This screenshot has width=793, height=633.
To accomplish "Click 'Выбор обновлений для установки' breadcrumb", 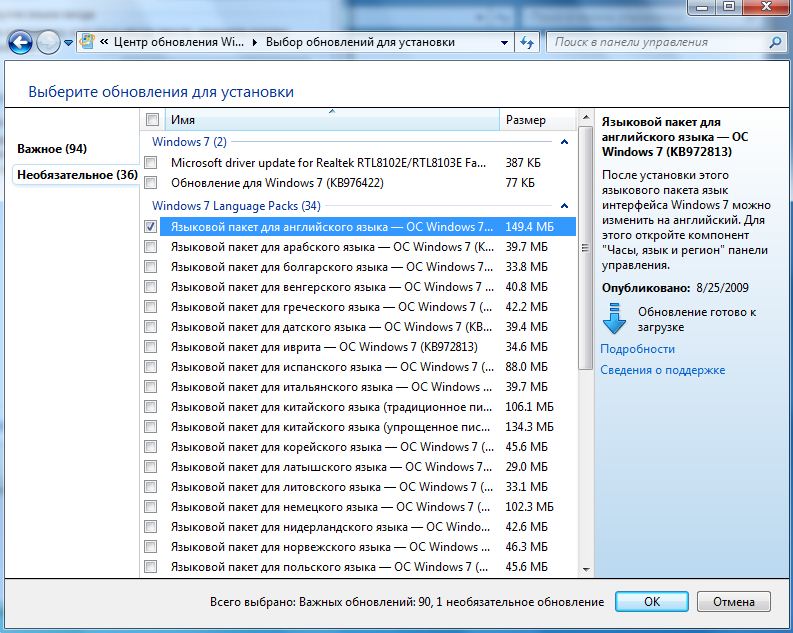I will tap(360, 42).
